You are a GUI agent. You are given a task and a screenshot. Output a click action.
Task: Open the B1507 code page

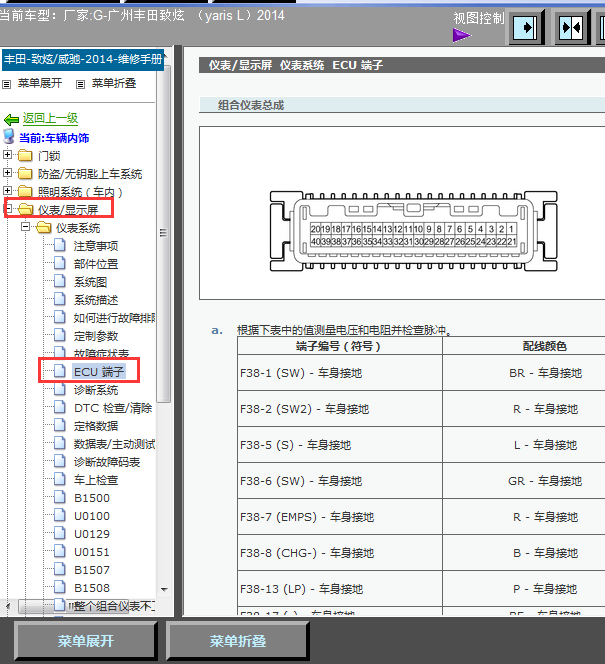point(92,570)
